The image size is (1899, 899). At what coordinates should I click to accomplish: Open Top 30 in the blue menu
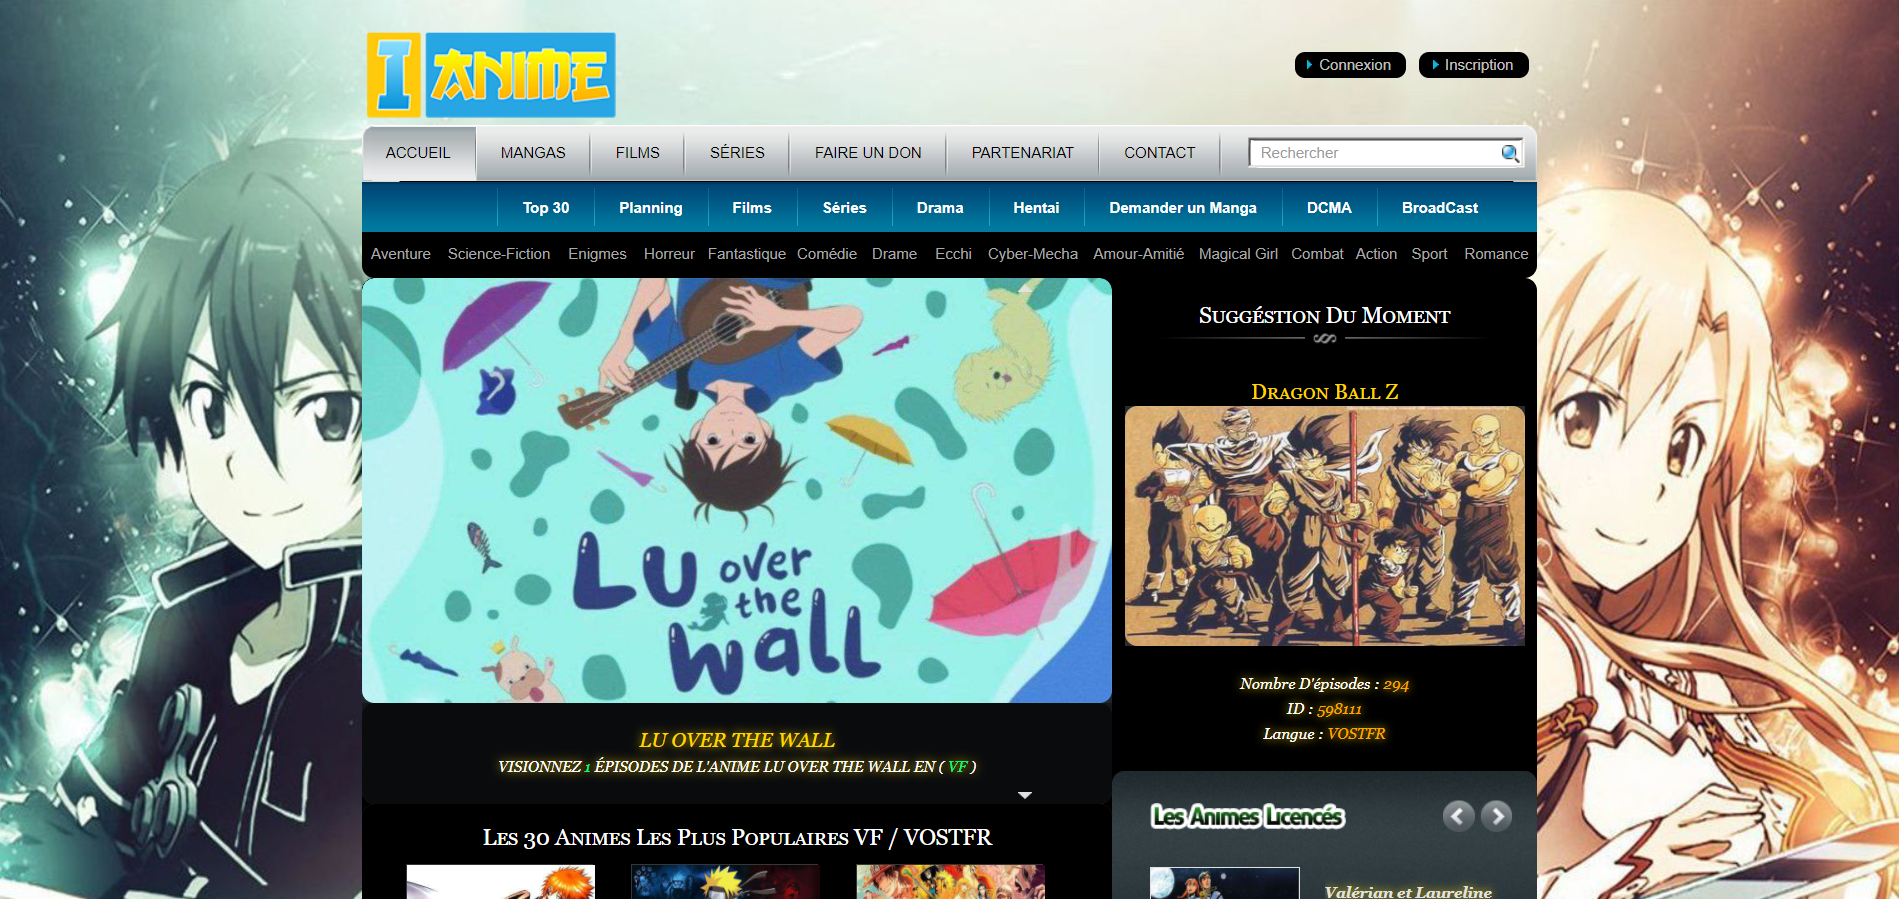coord(546,208)
